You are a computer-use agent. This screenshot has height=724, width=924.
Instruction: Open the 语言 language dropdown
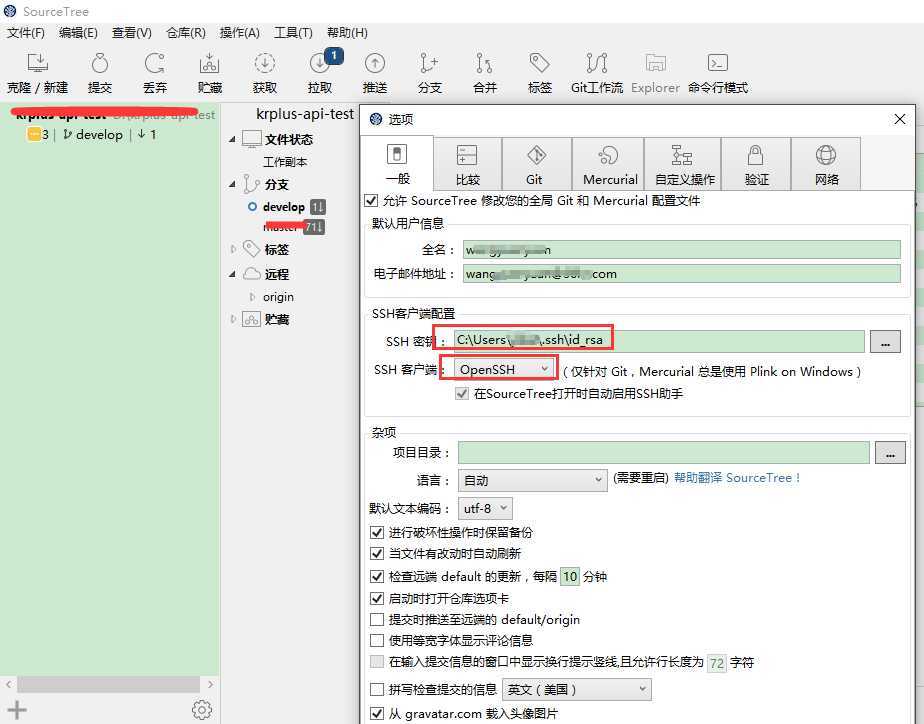[532, 480]
